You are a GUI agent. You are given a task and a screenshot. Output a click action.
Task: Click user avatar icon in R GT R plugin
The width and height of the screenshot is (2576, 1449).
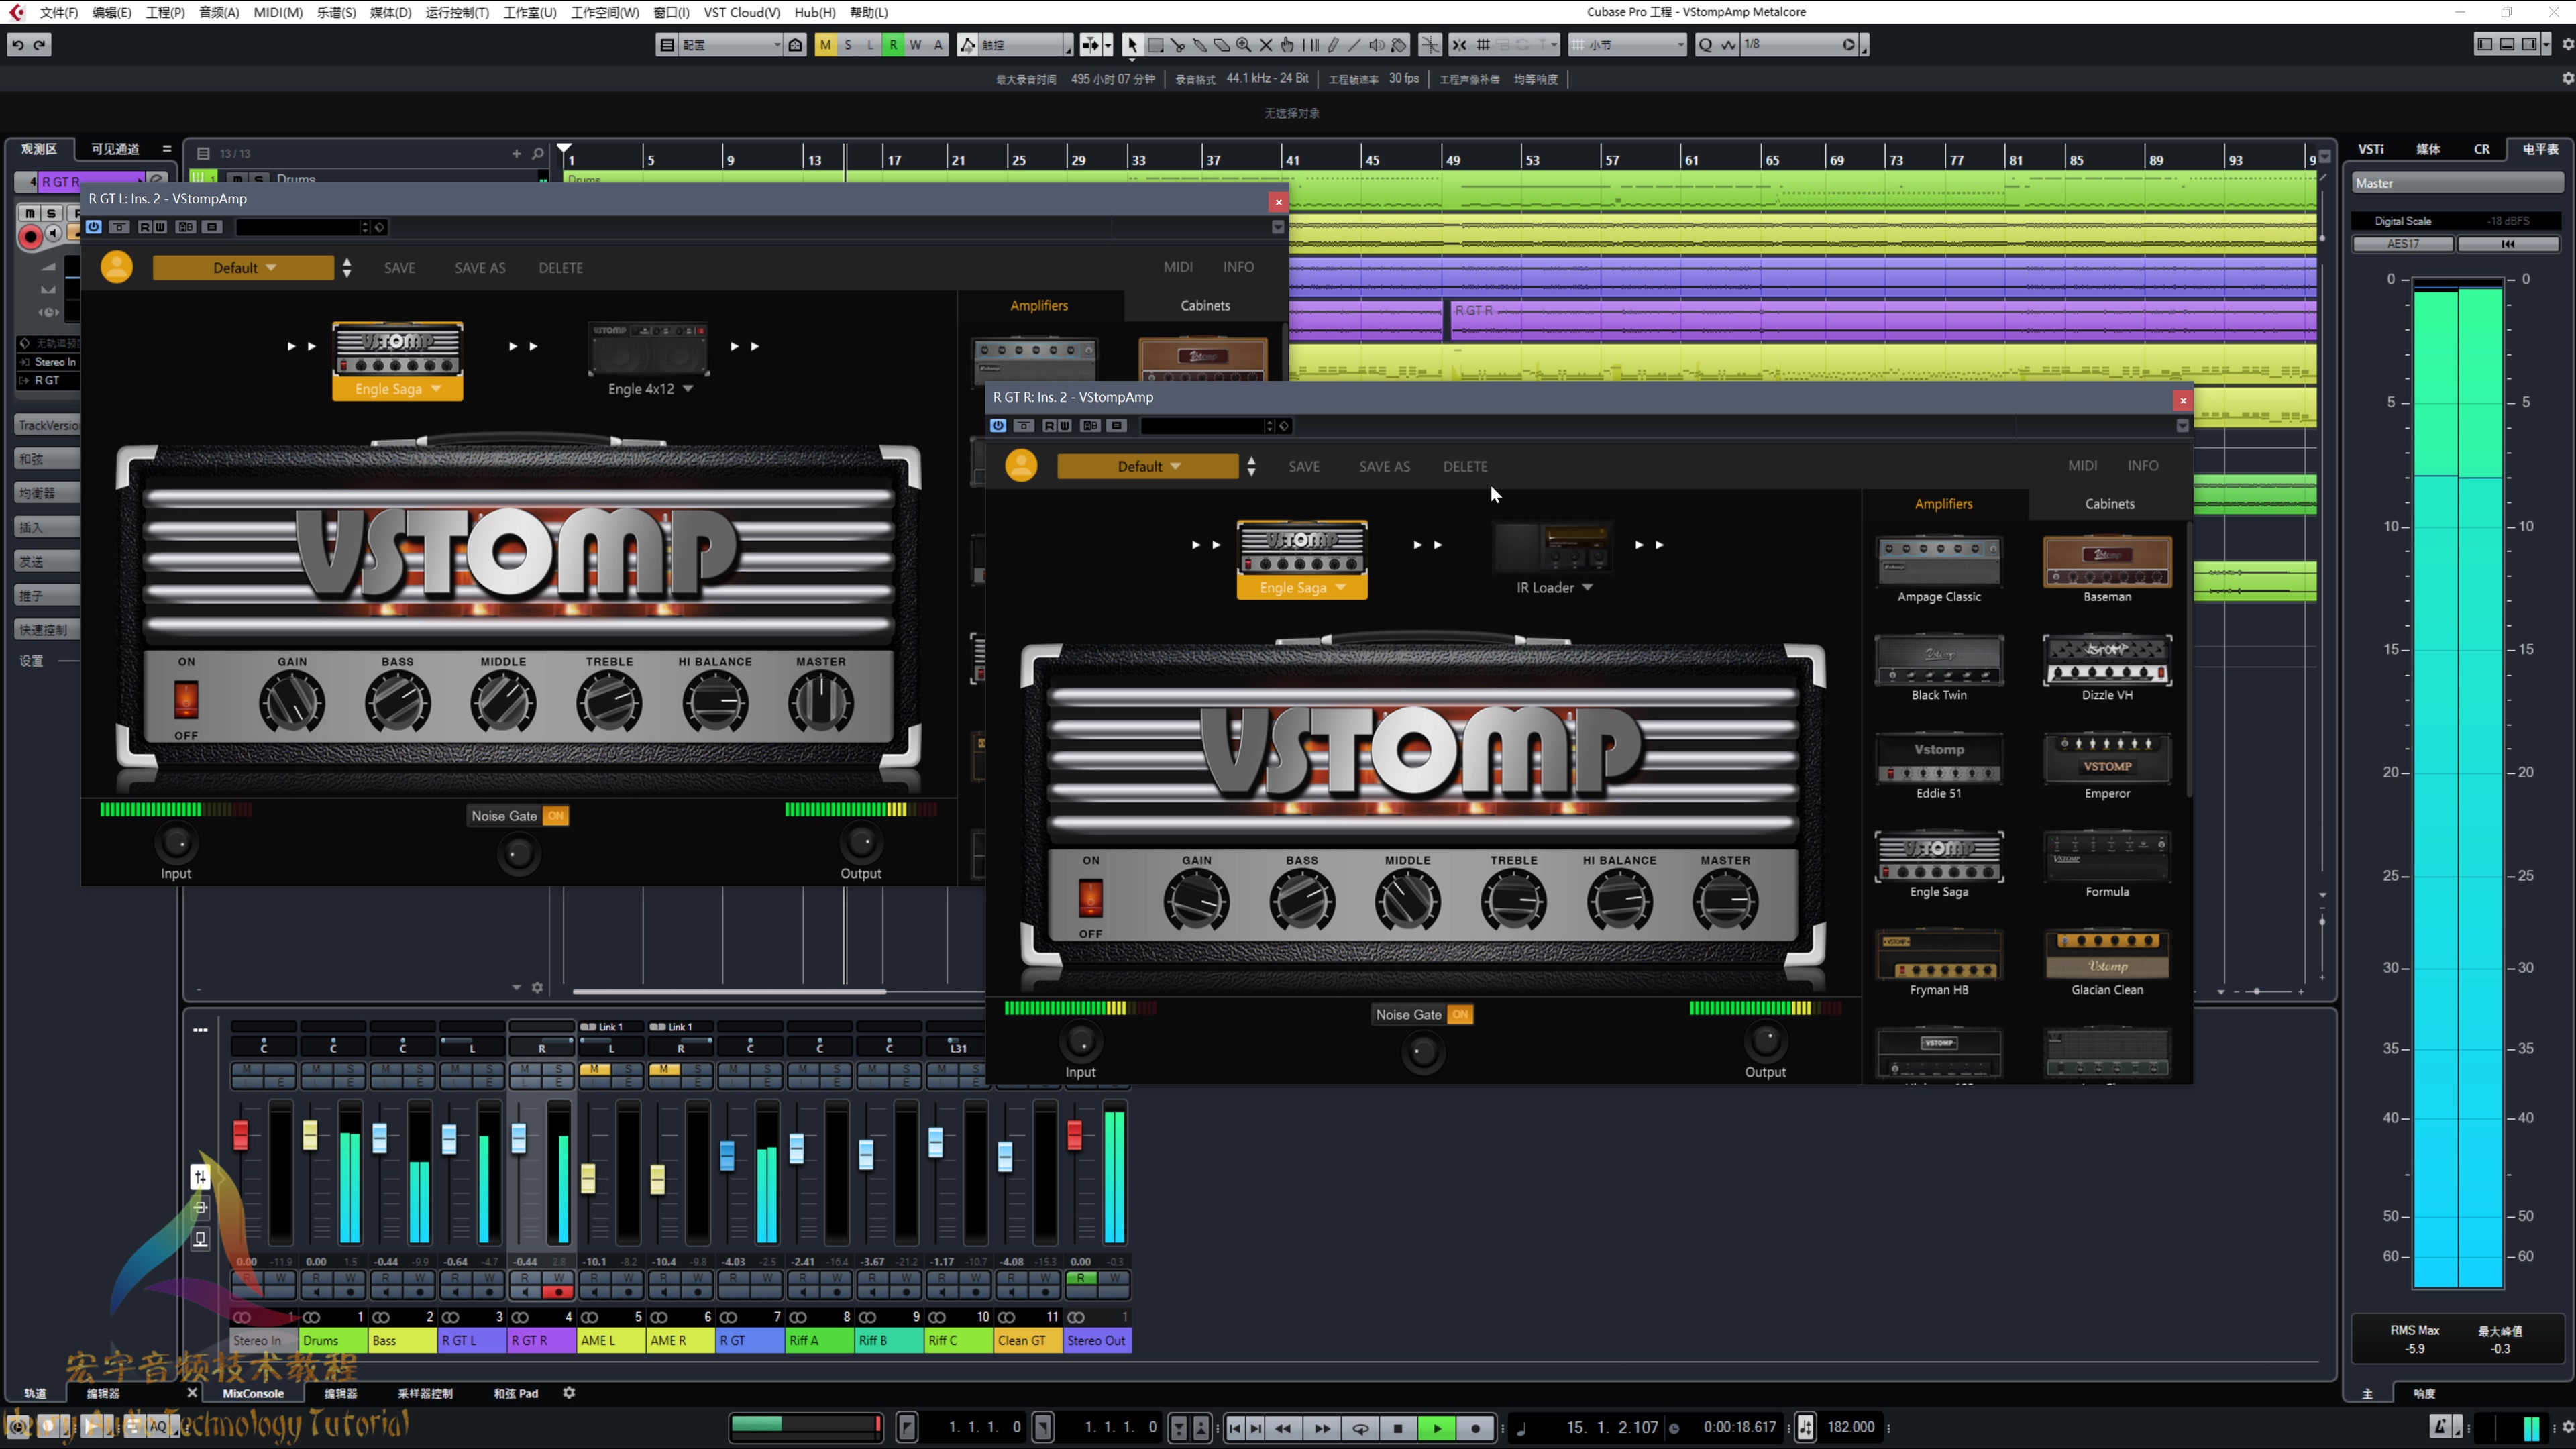click(x=1021, y=465)
